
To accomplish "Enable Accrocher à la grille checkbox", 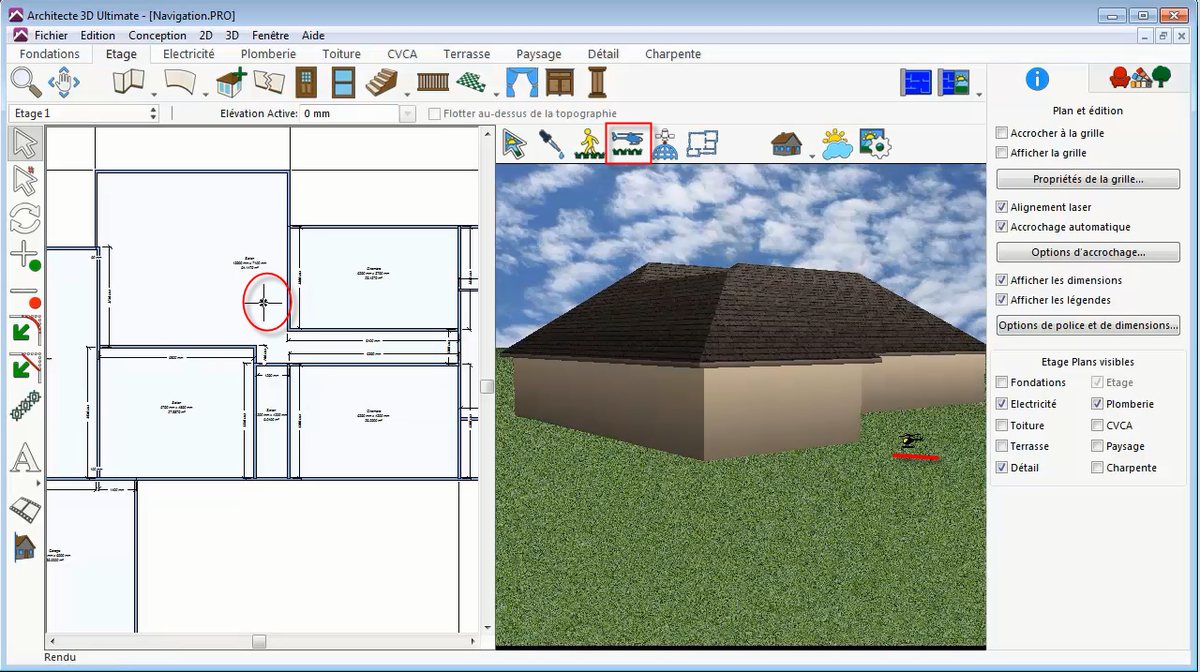I will (x=1003, y=133).
